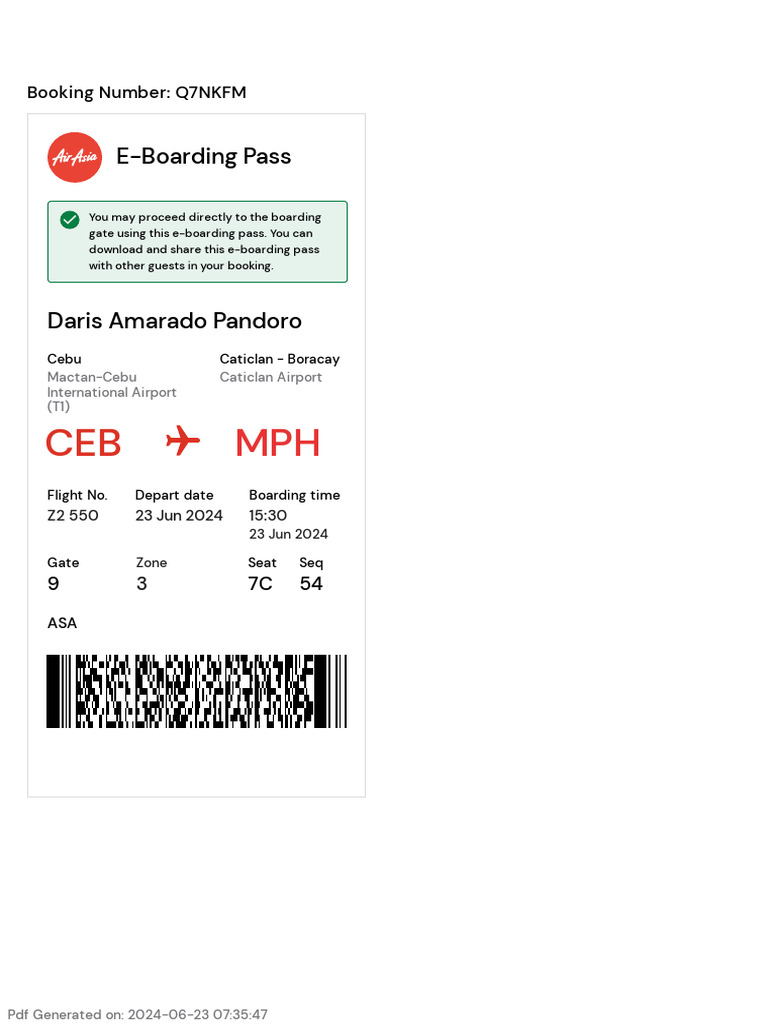
Task: Click the AirAsia red logo
Action: [x=75, y=157]
